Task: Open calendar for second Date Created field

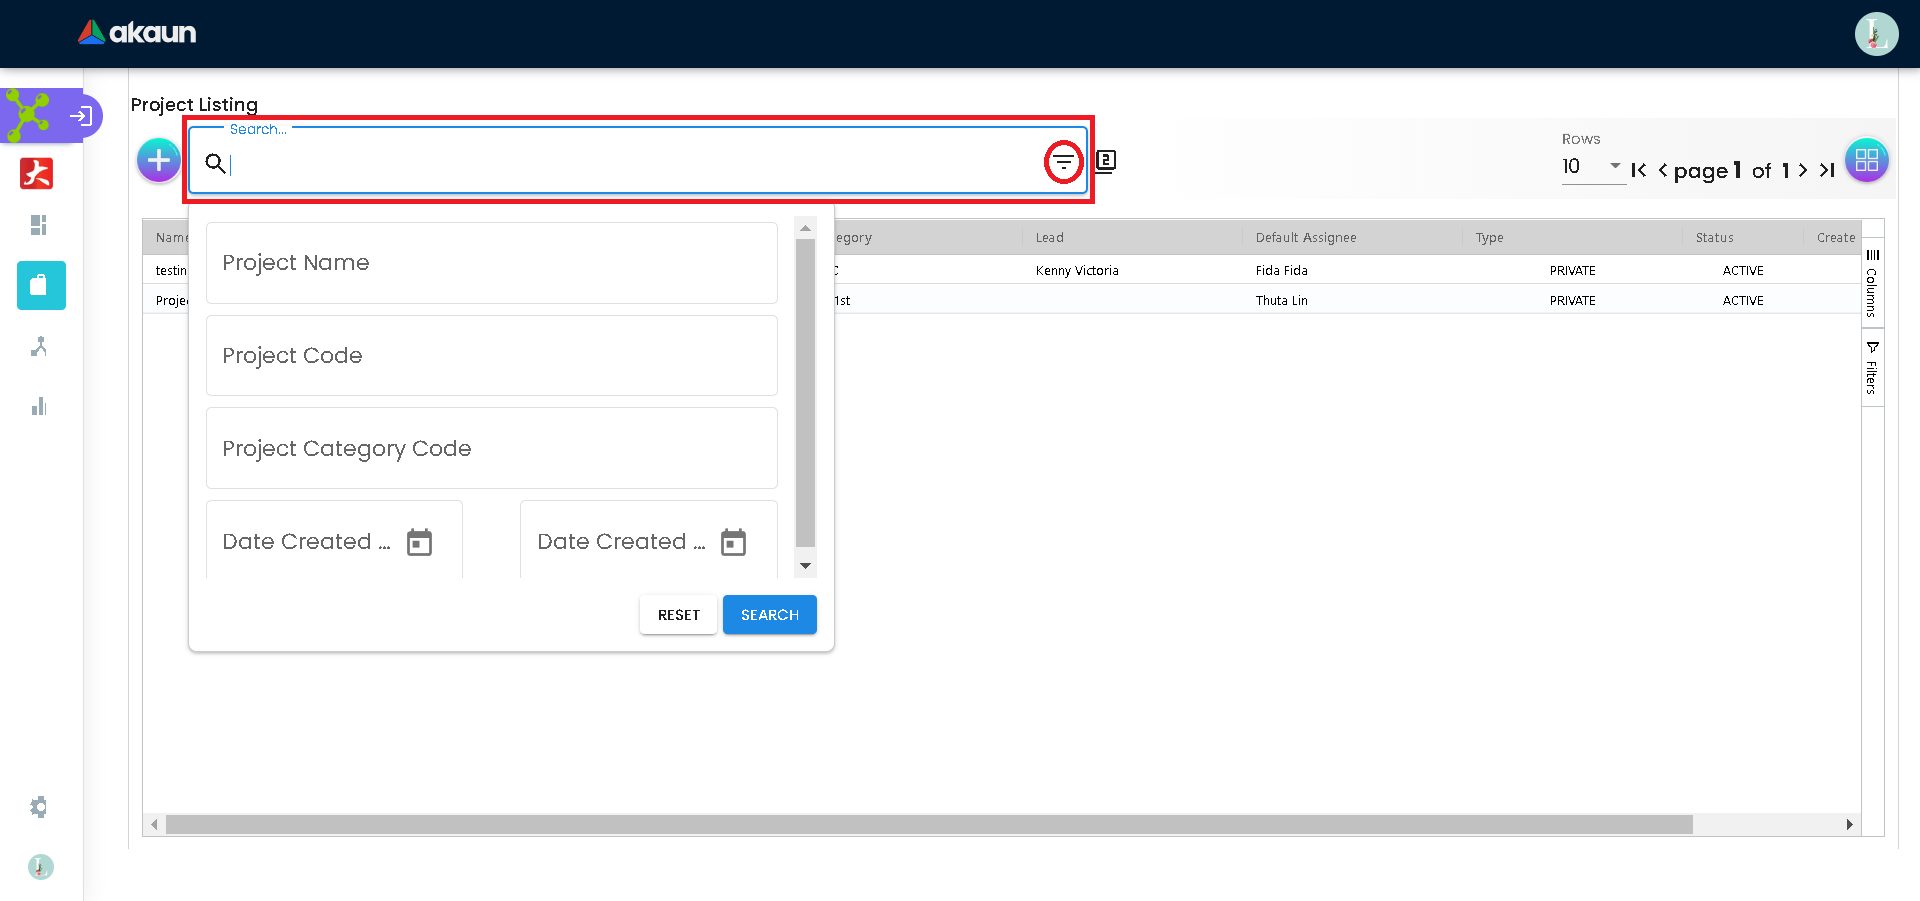Action: 734,542
